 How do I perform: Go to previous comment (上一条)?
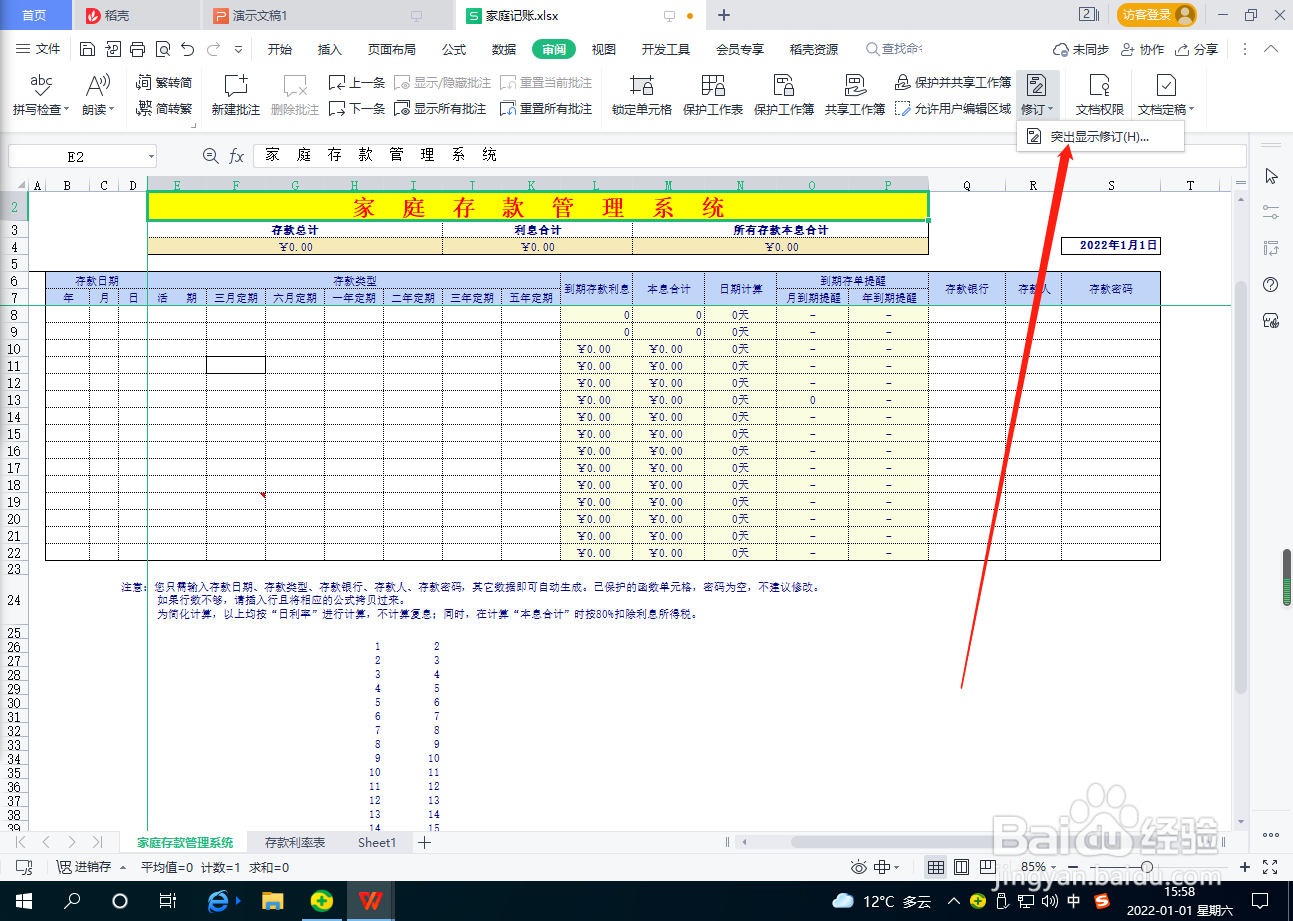pos(357,83)
